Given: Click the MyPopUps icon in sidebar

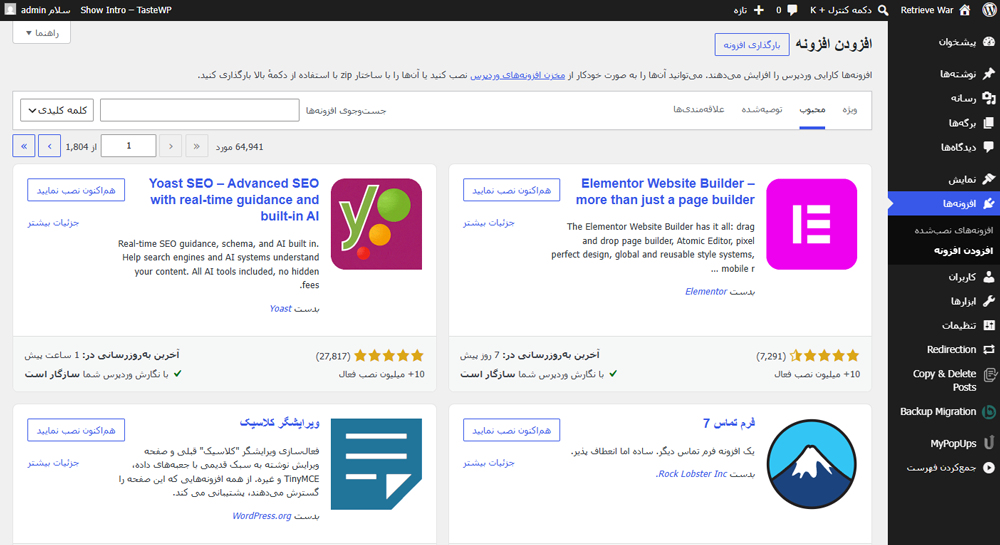Looking at the screenshot, I should (x=989, y=442).
